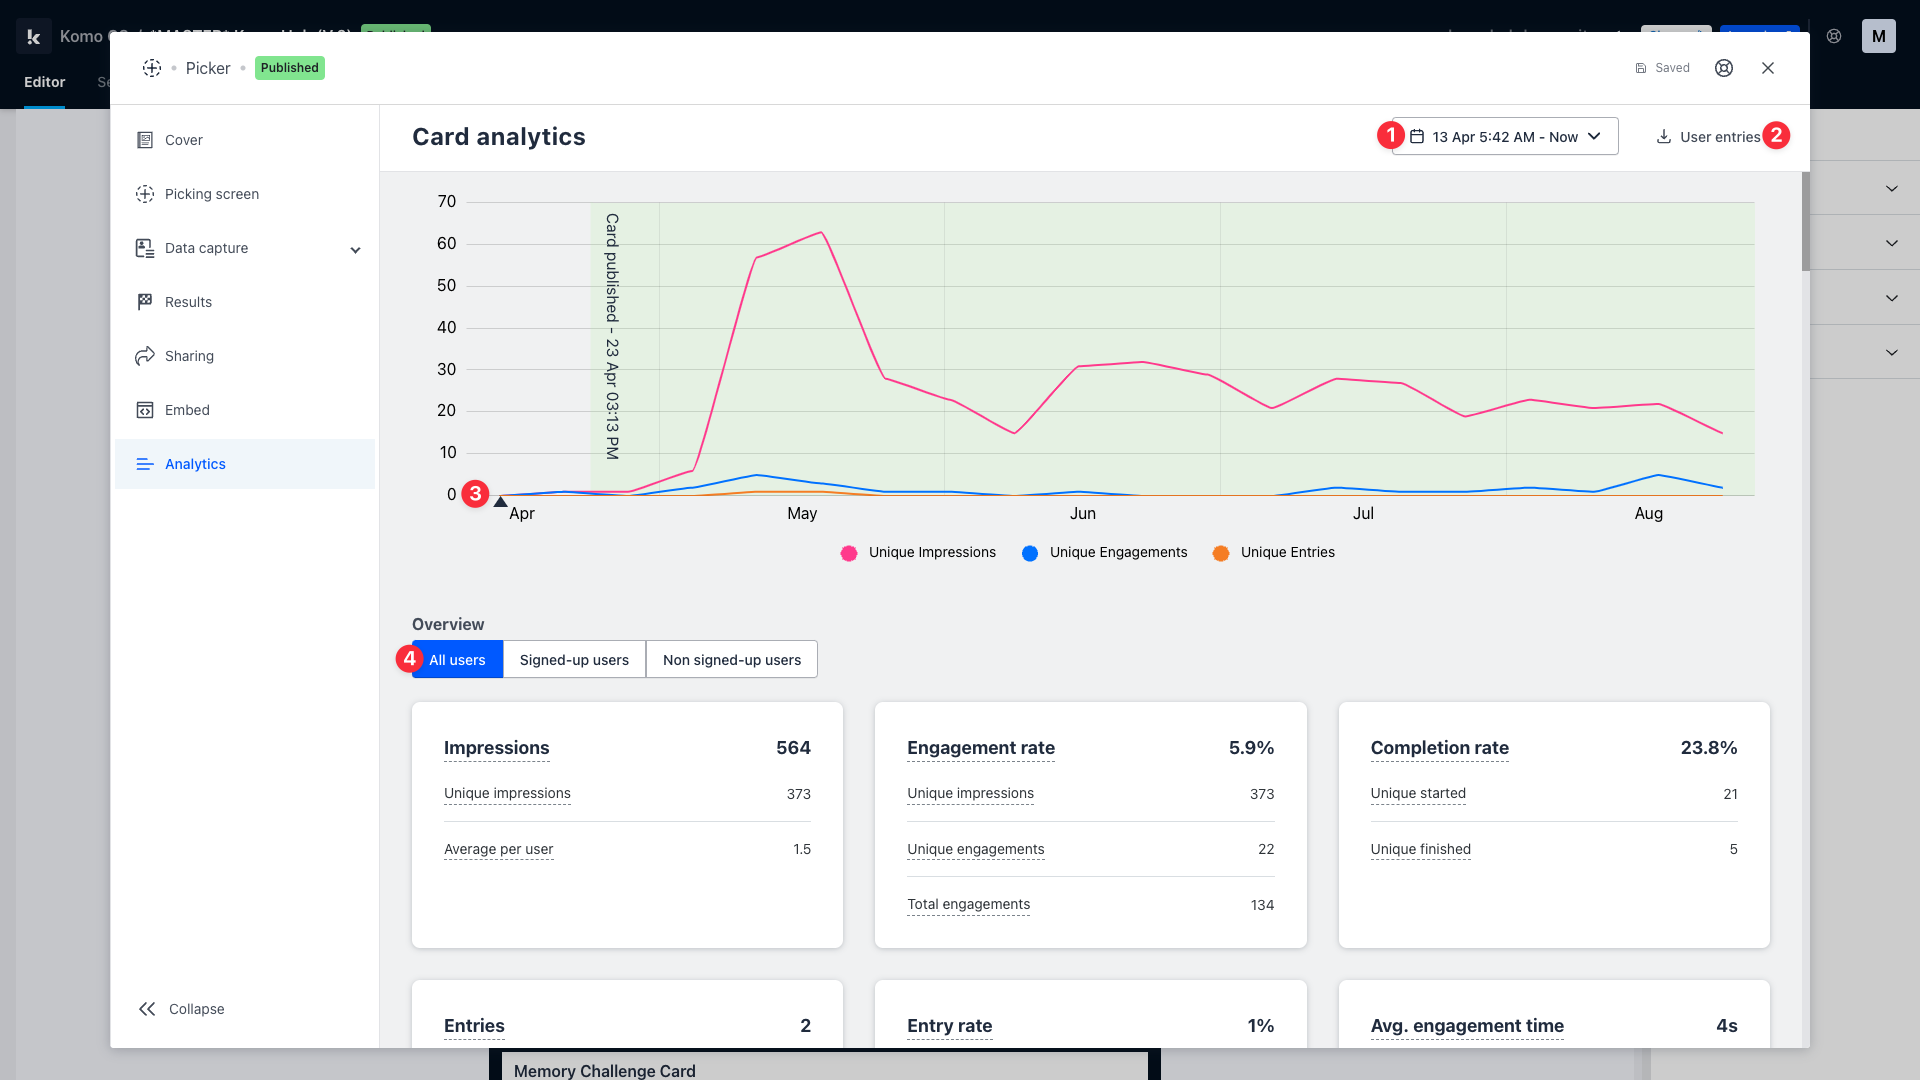This screenshot has height=1080, width=1920.
Task: Click the Results flag icon
Action: coord(145,302)
